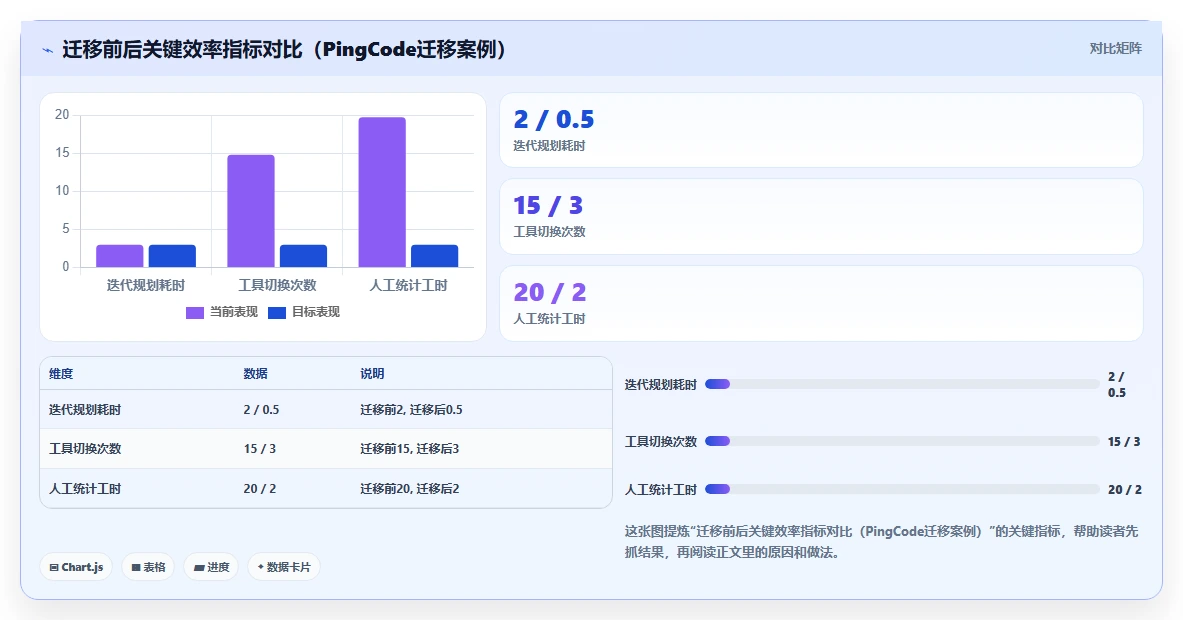The width and height of the screenshot is (1183, 620).
Task: Click the purple bar for 迭代规划耗时
Action: tap(119, 256)
